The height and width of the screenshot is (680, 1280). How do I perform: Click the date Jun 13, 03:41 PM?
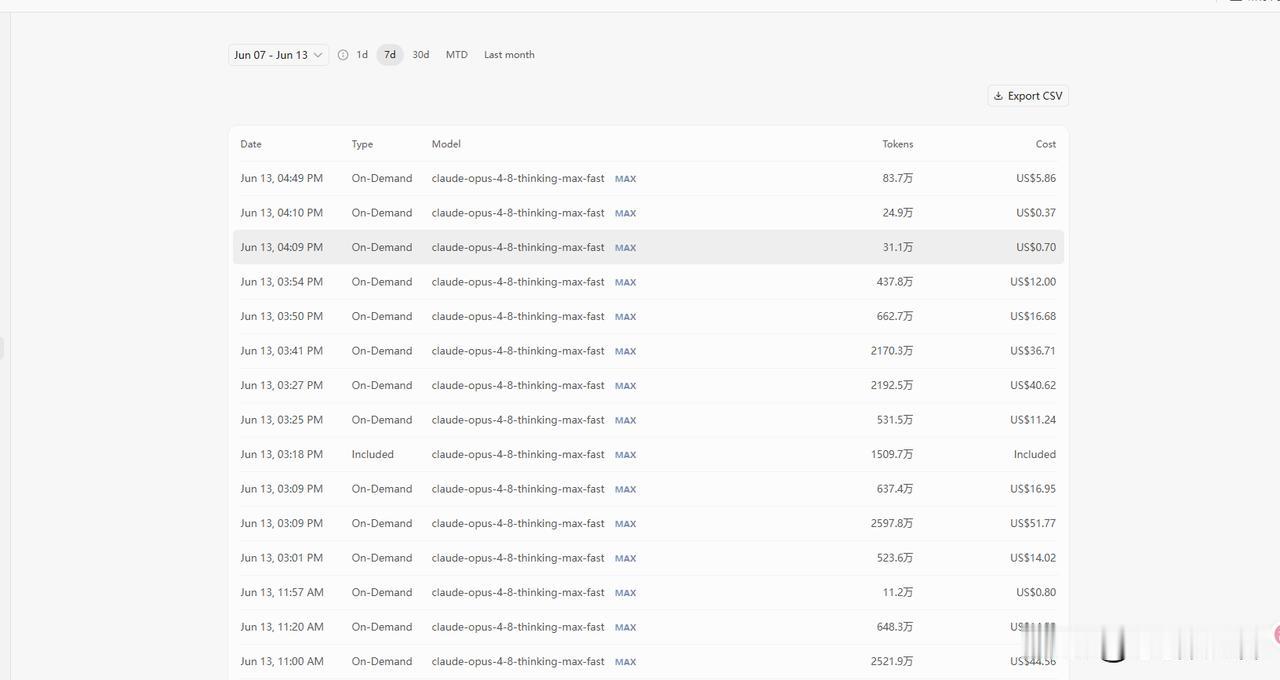tap(281, 351)
